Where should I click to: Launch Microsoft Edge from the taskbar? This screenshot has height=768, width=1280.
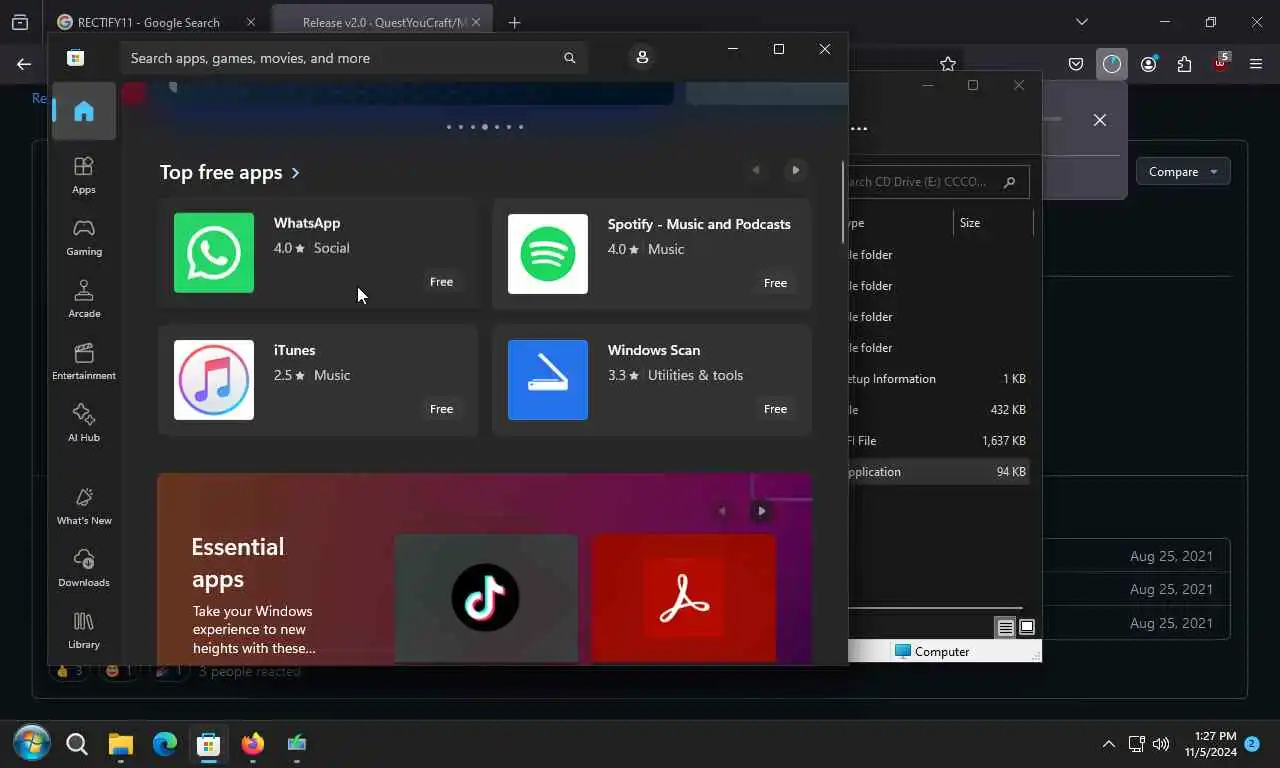coord(165,743)
